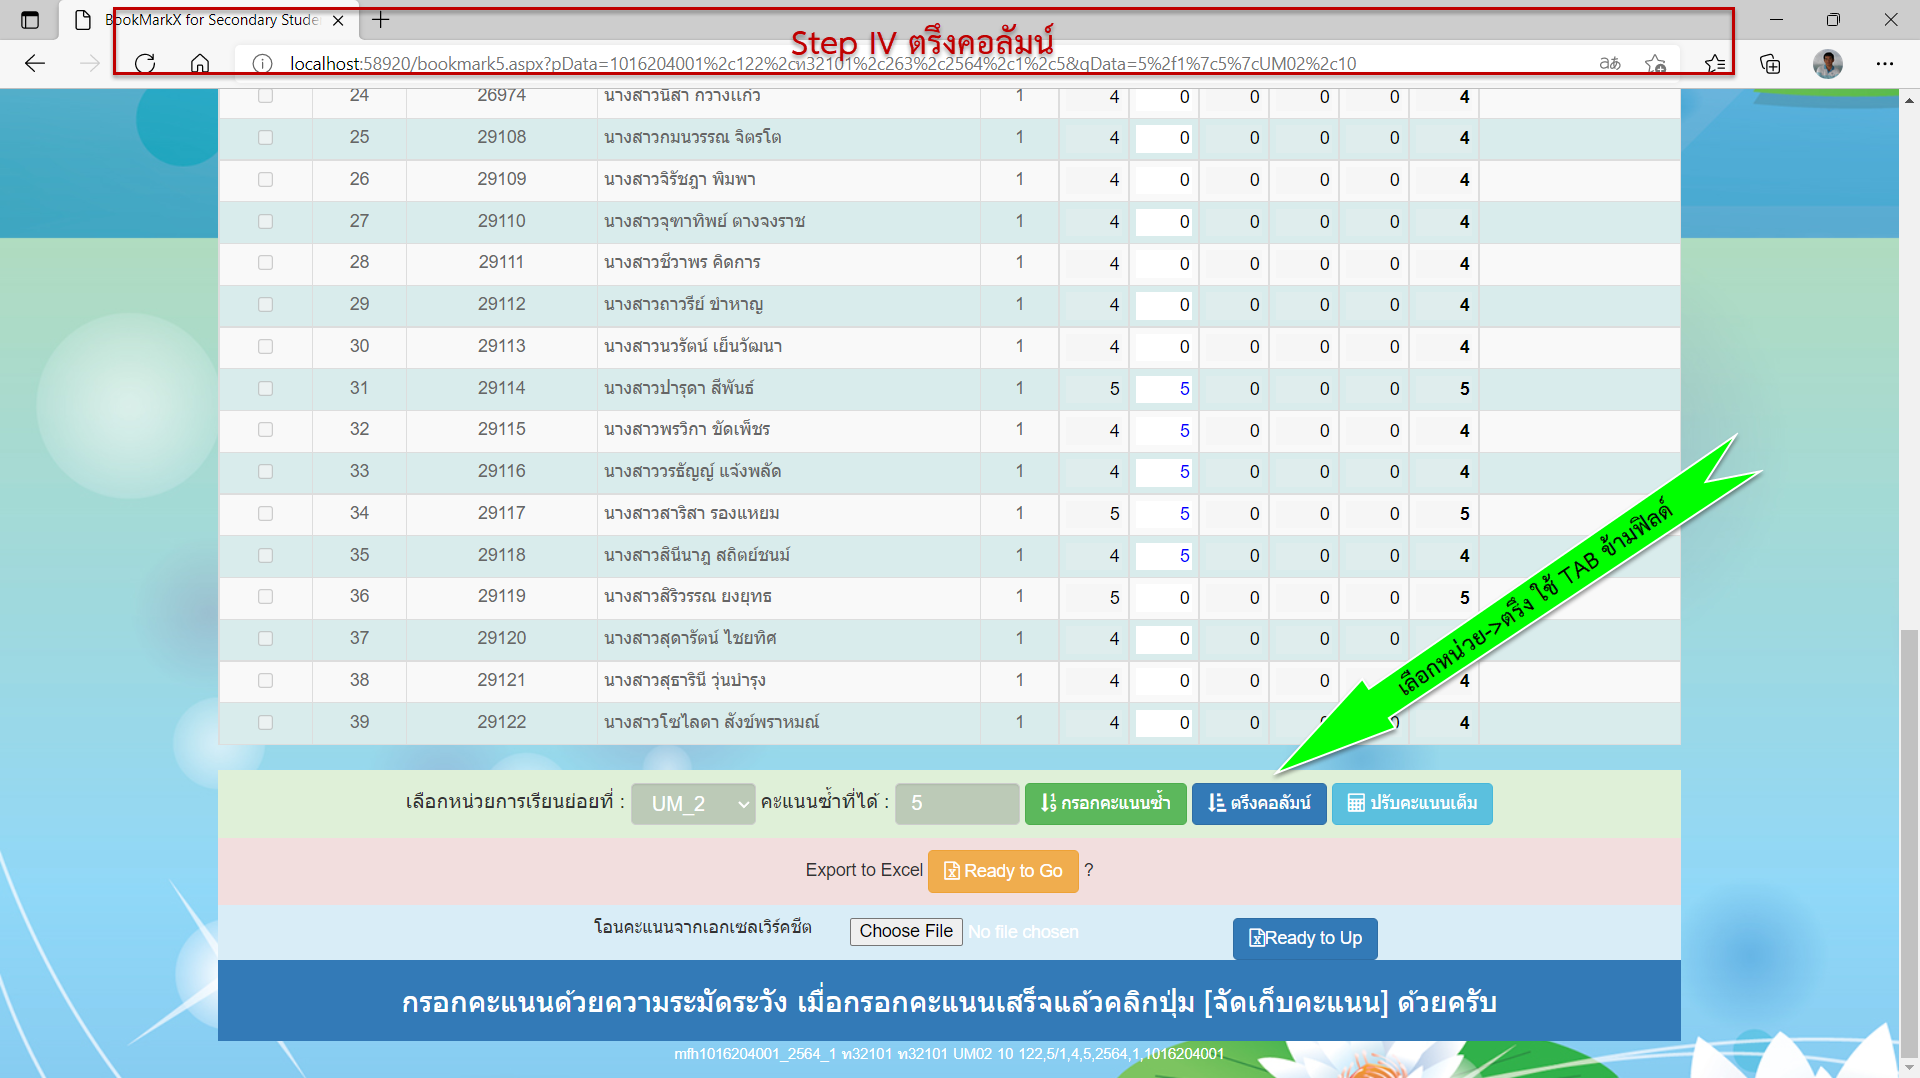This screenshot has height=1078, width=1920.
Task: Click the address bar URL
Action: 822,64
